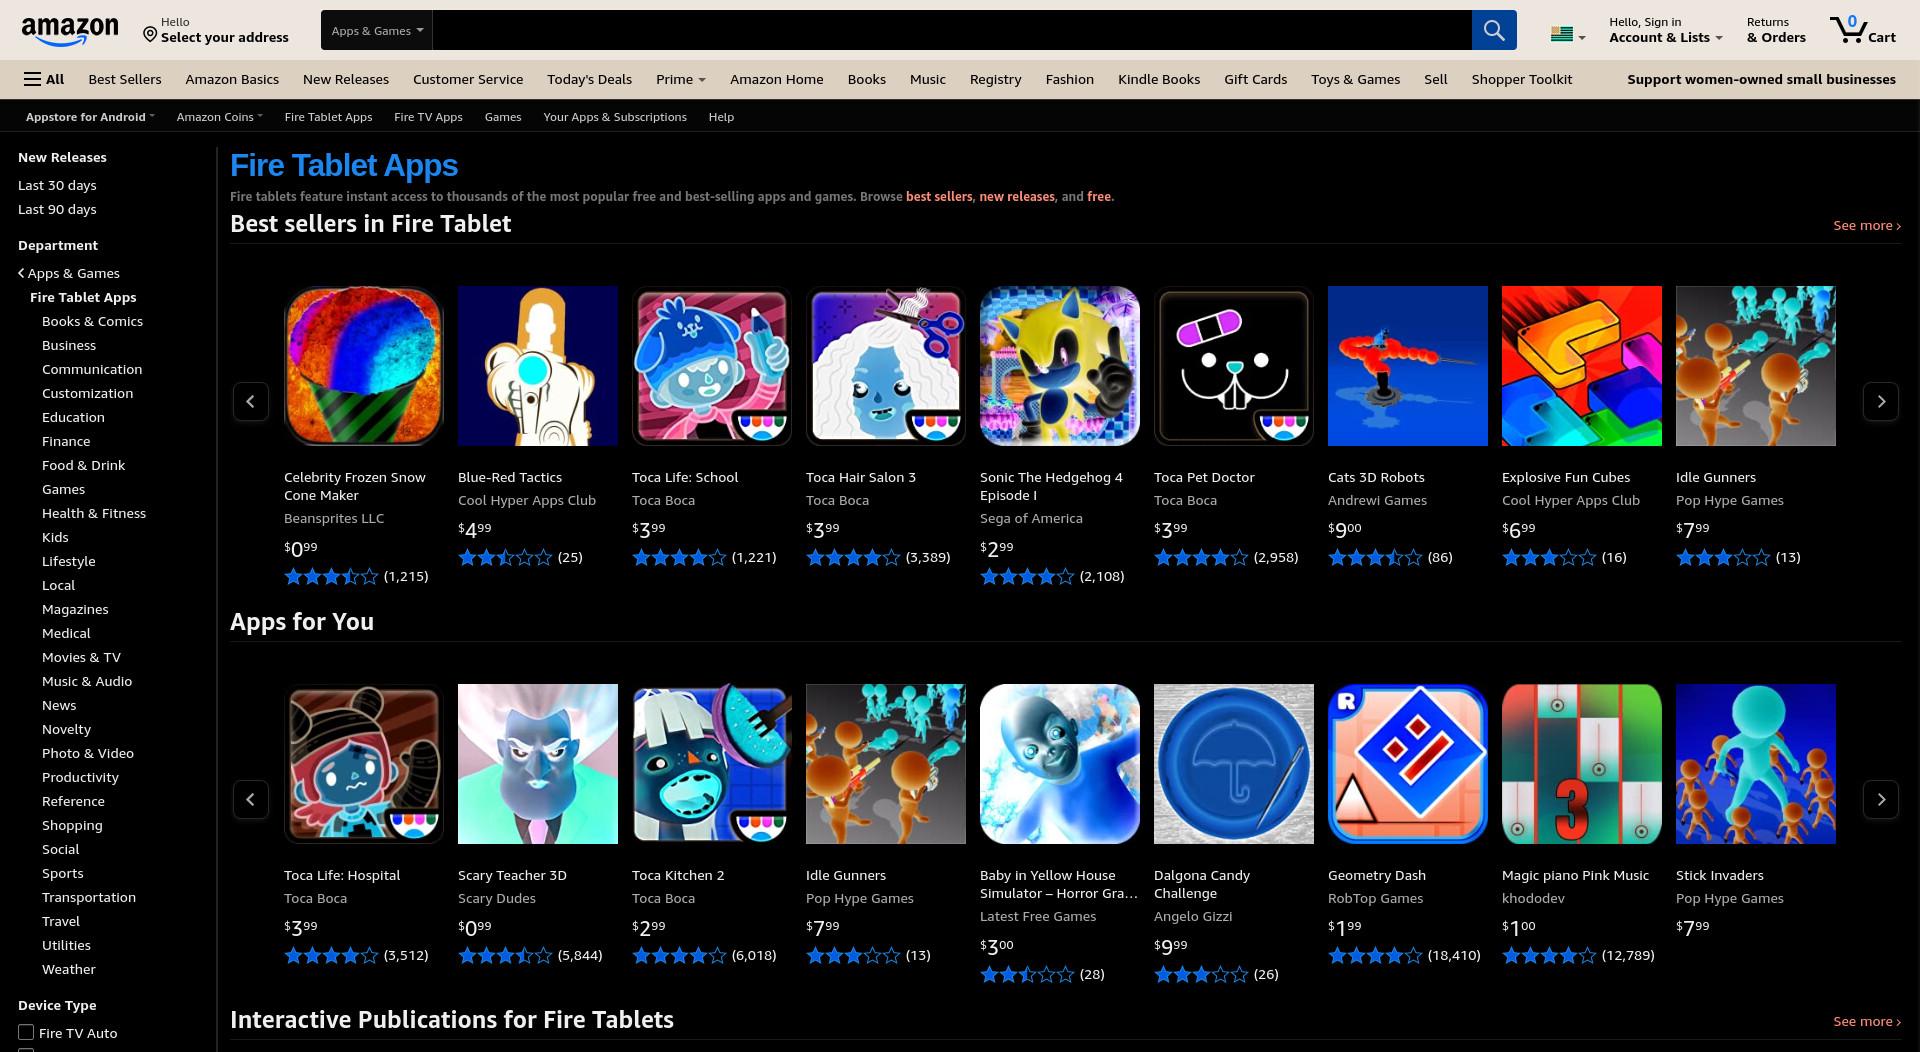Viewport: 1920px width, 1052px height.
Task: Open Help in subnav bar
Action: pyautogui.click(x=721, y=117)
